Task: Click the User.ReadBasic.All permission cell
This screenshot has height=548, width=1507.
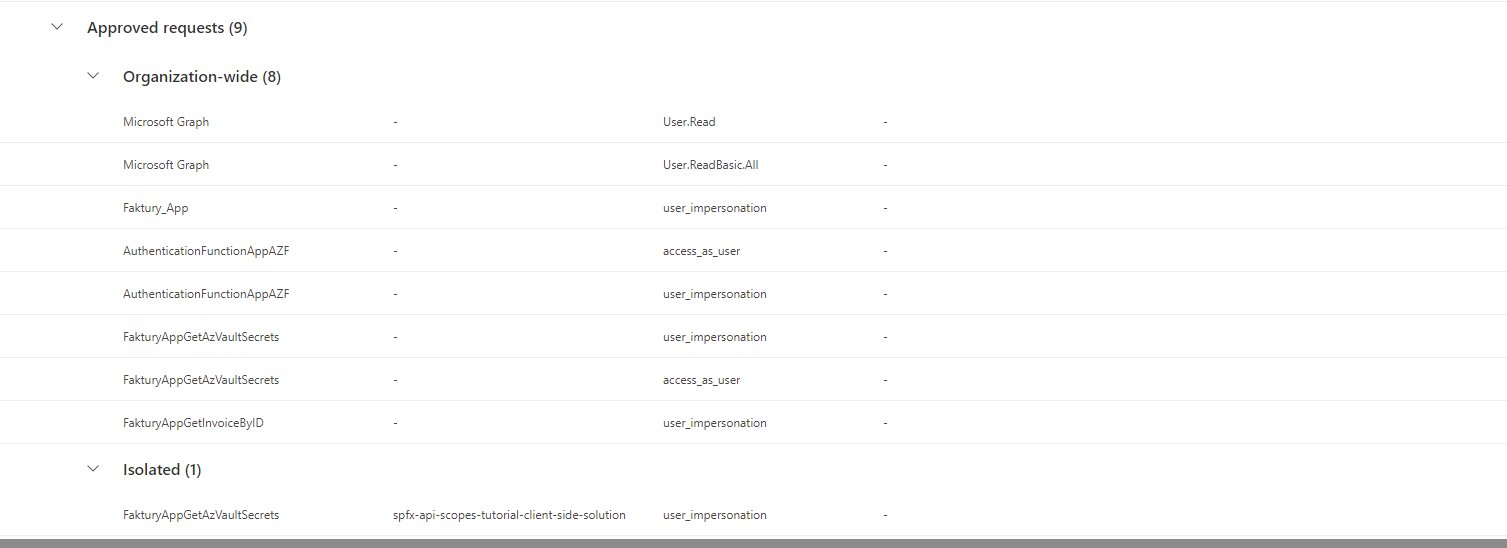Action: pyautogui.click(x=710, y=165)
